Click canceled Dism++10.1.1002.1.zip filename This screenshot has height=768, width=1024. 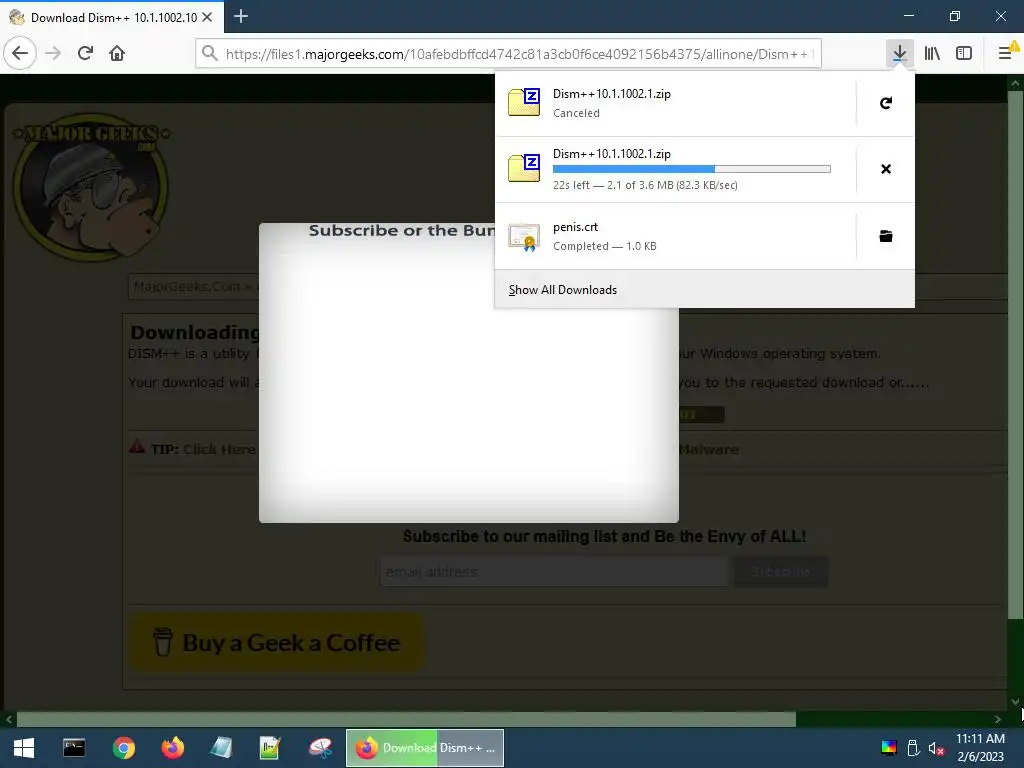pyautogui.click(x=612, y=93)
